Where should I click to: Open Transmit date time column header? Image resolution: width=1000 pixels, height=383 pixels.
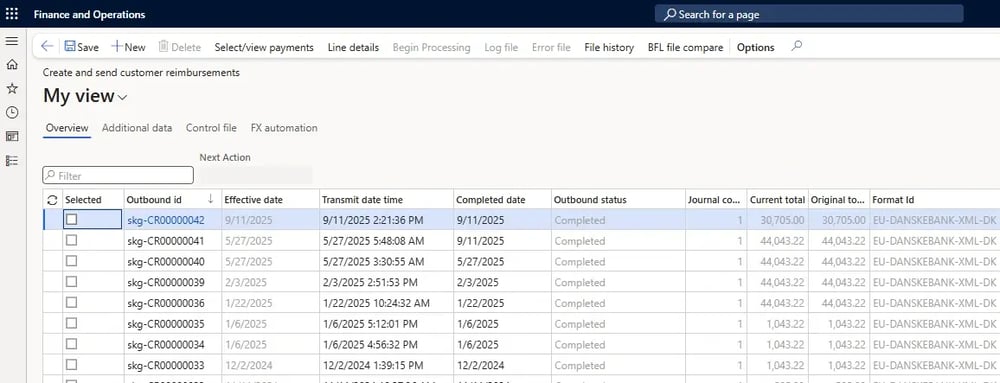(x=386, y=199)
